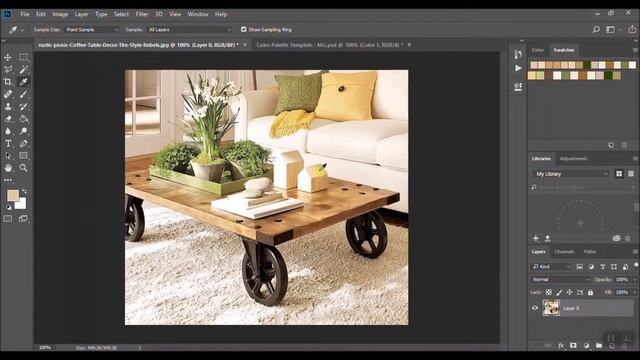This screenshot has height=360, width=640.
Task: Toggle Show Sampling Ring checkbox
Action: 244,29
